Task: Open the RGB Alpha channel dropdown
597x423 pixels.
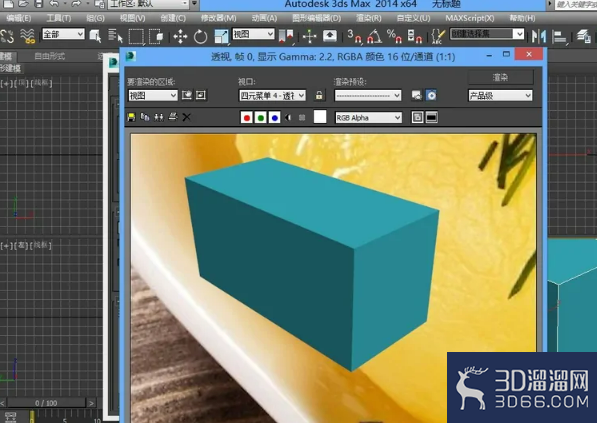Action: (x=368, y=118)
